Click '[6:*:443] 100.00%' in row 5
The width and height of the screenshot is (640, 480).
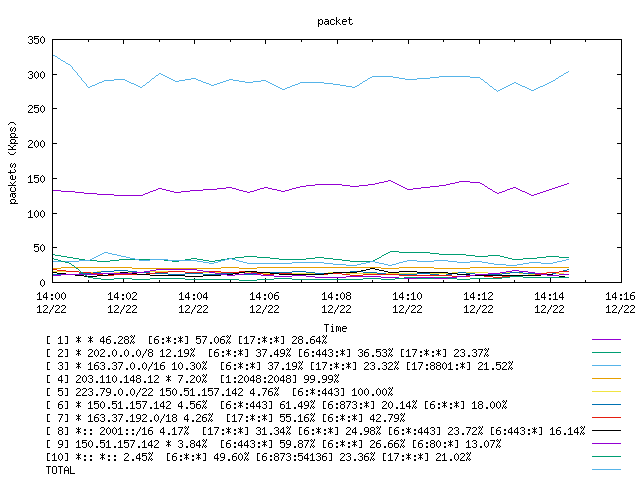pyautogui.click(x=342, y=392)
